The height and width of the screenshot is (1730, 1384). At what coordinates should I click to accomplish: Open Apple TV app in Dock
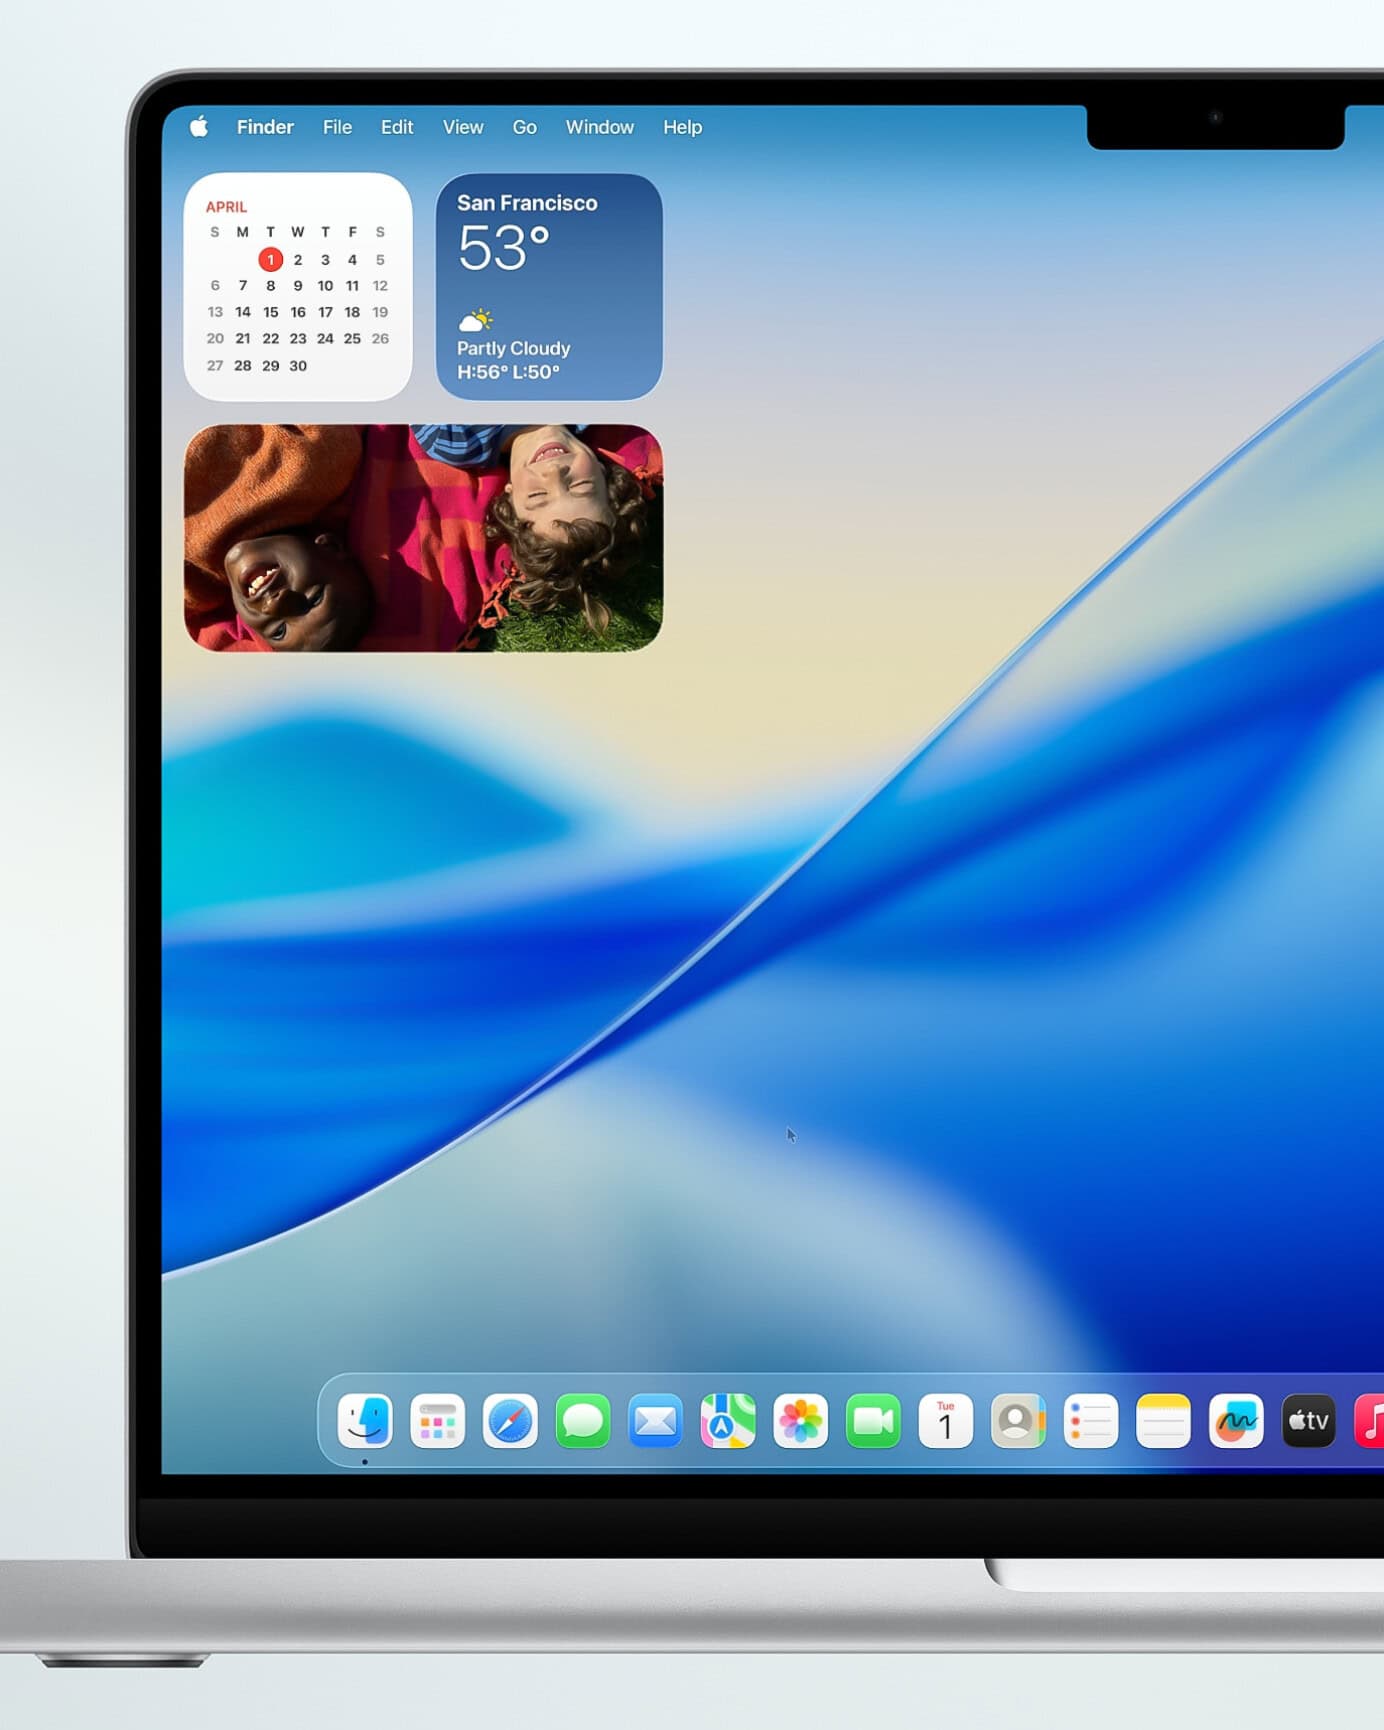[1309, 1420]
